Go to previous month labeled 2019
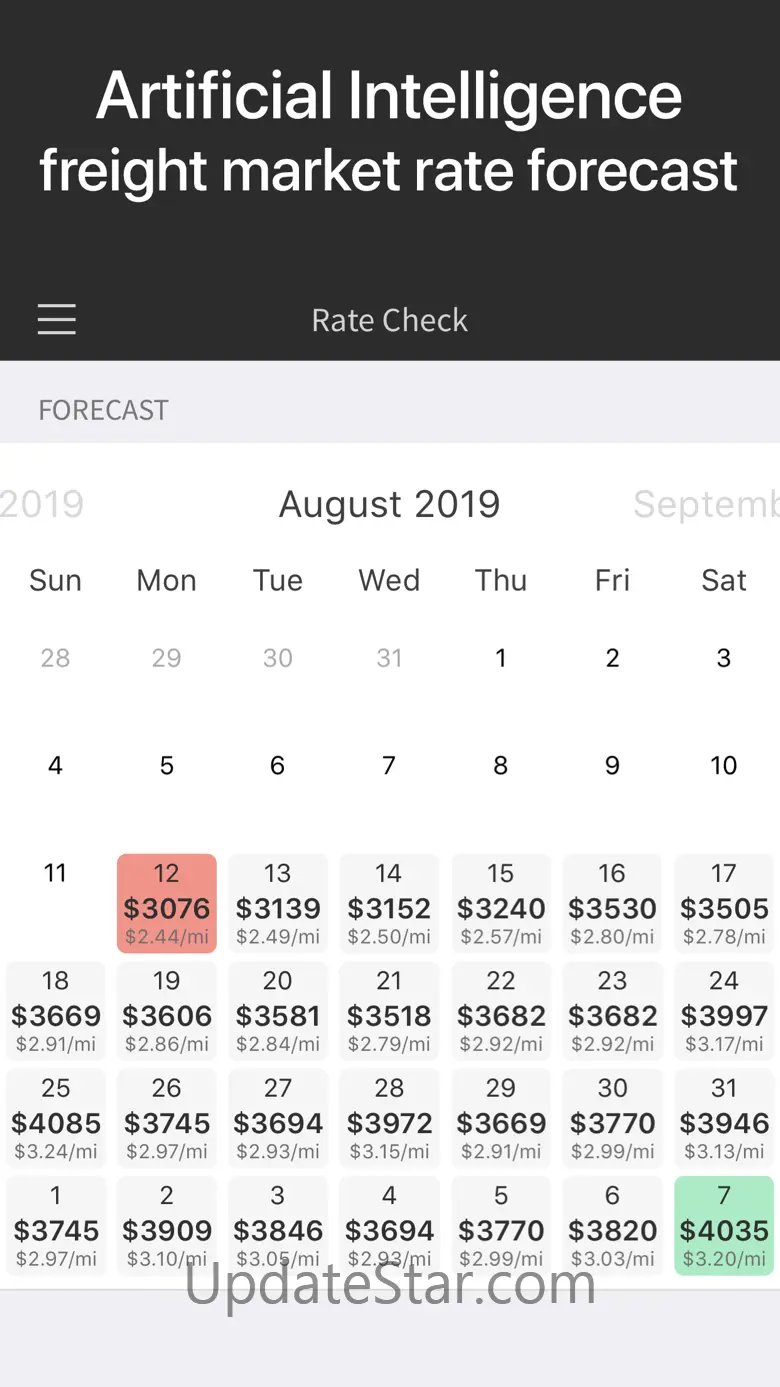Screen dimensions: 780x1387 click(x=42, y=504)
